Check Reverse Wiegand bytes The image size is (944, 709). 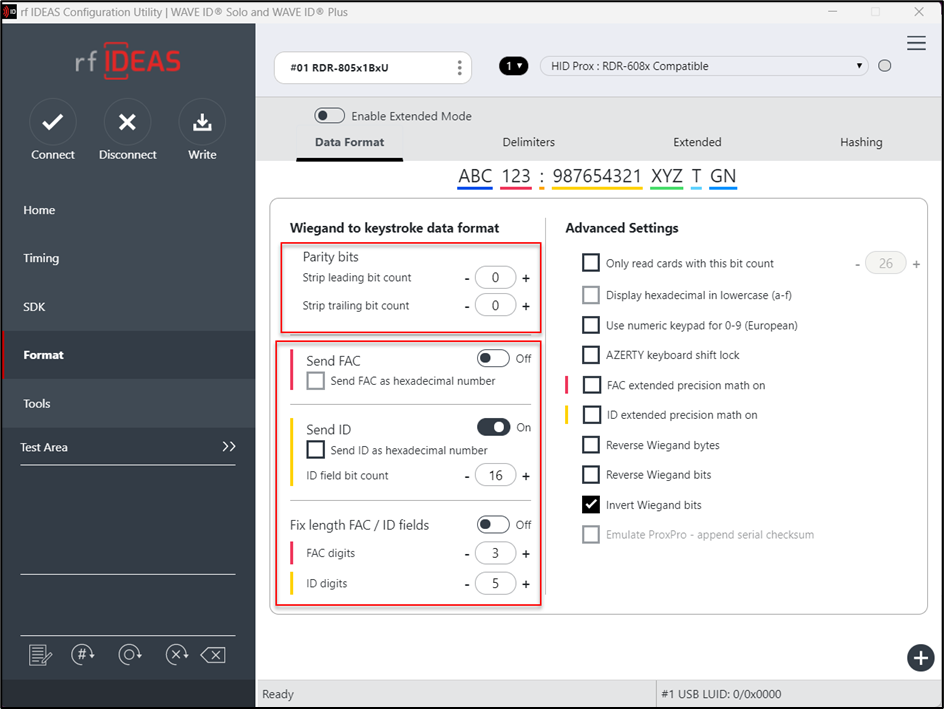coord(591,445)
